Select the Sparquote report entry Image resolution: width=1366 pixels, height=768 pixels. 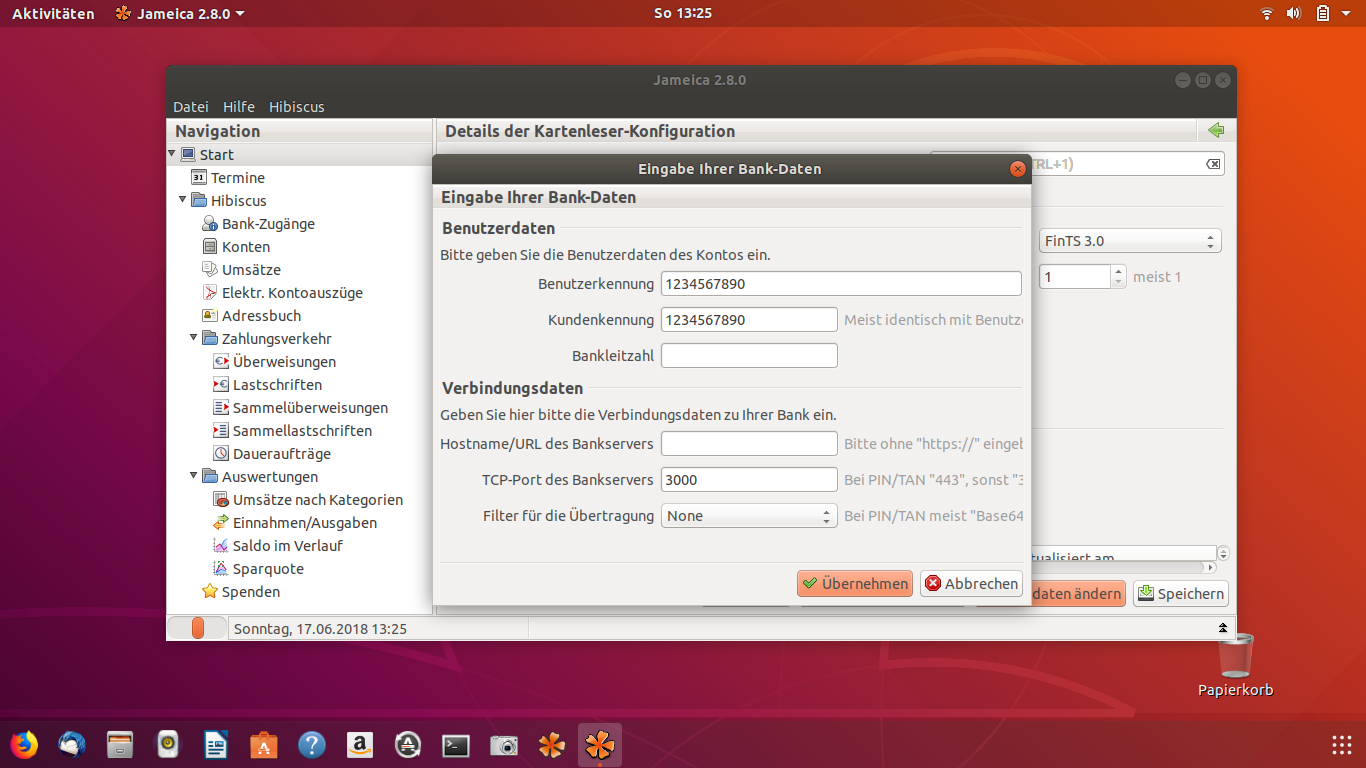coord(268,569)
